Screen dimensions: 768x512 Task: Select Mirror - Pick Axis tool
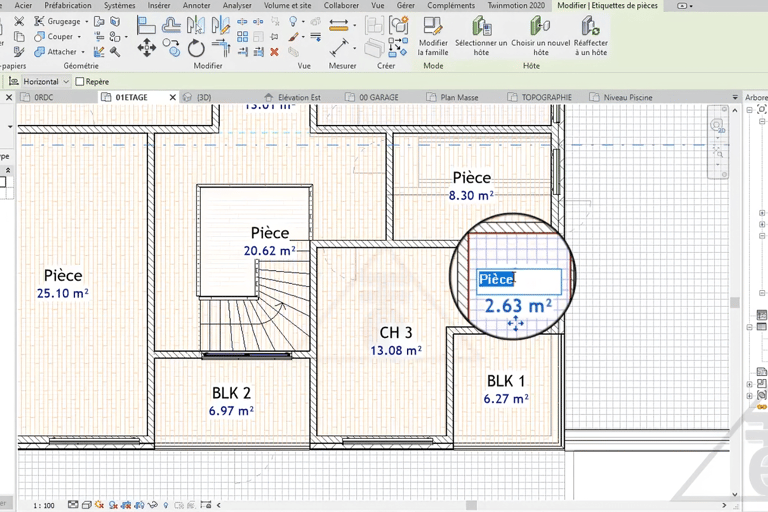196,24
